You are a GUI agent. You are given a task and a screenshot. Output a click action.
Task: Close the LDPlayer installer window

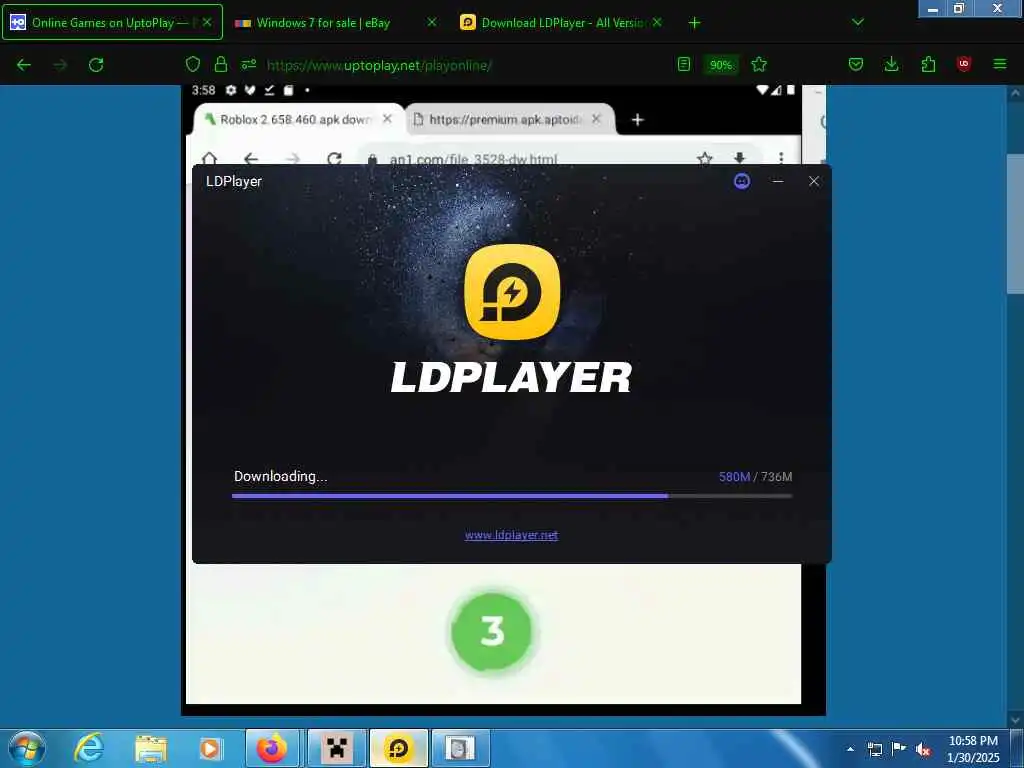point(814,181)
